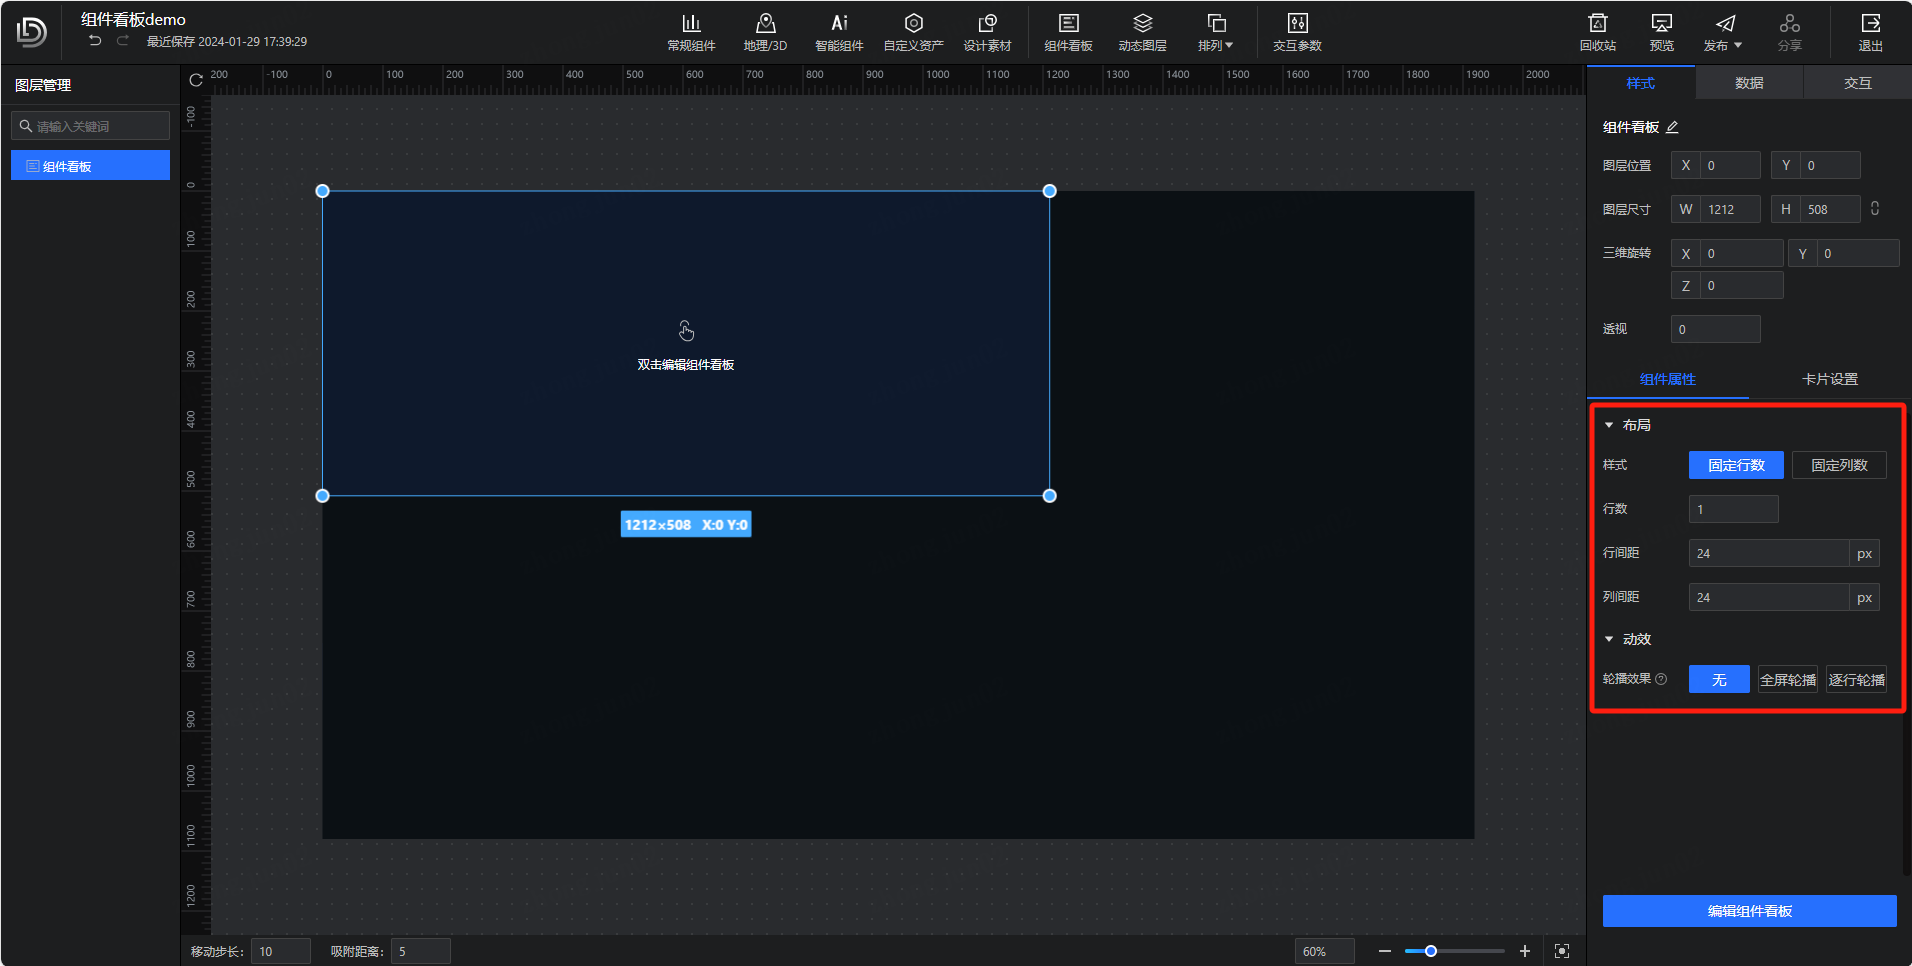
Task: Switch to the 数据 tab
Action: (x=1749, y=83)
